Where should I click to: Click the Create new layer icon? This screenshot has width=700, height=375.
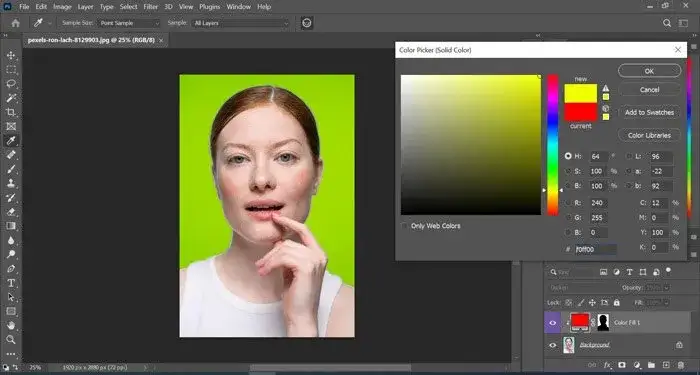666,365
